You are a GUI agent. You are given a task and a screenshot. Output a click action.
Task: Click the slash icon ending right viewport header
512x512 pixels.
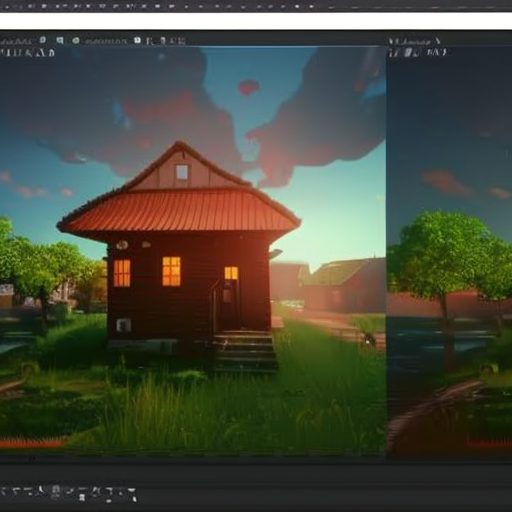pyautogui.click(x=438, y=41)
